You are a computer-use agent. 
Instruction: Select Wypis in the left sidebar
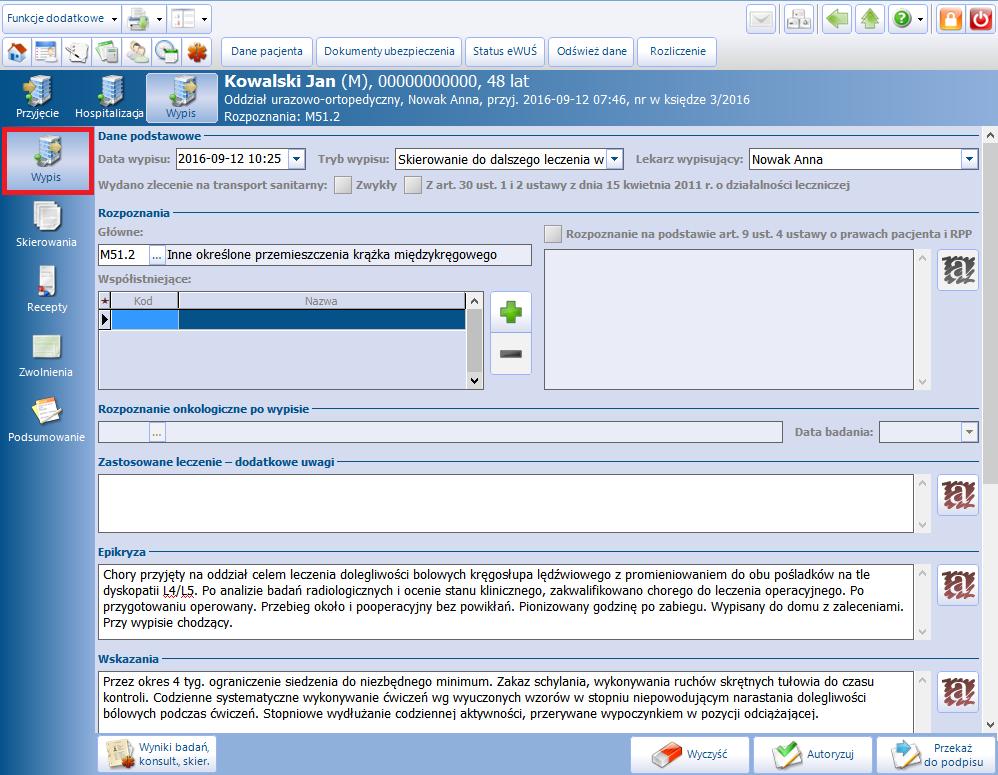coord(47,160)
